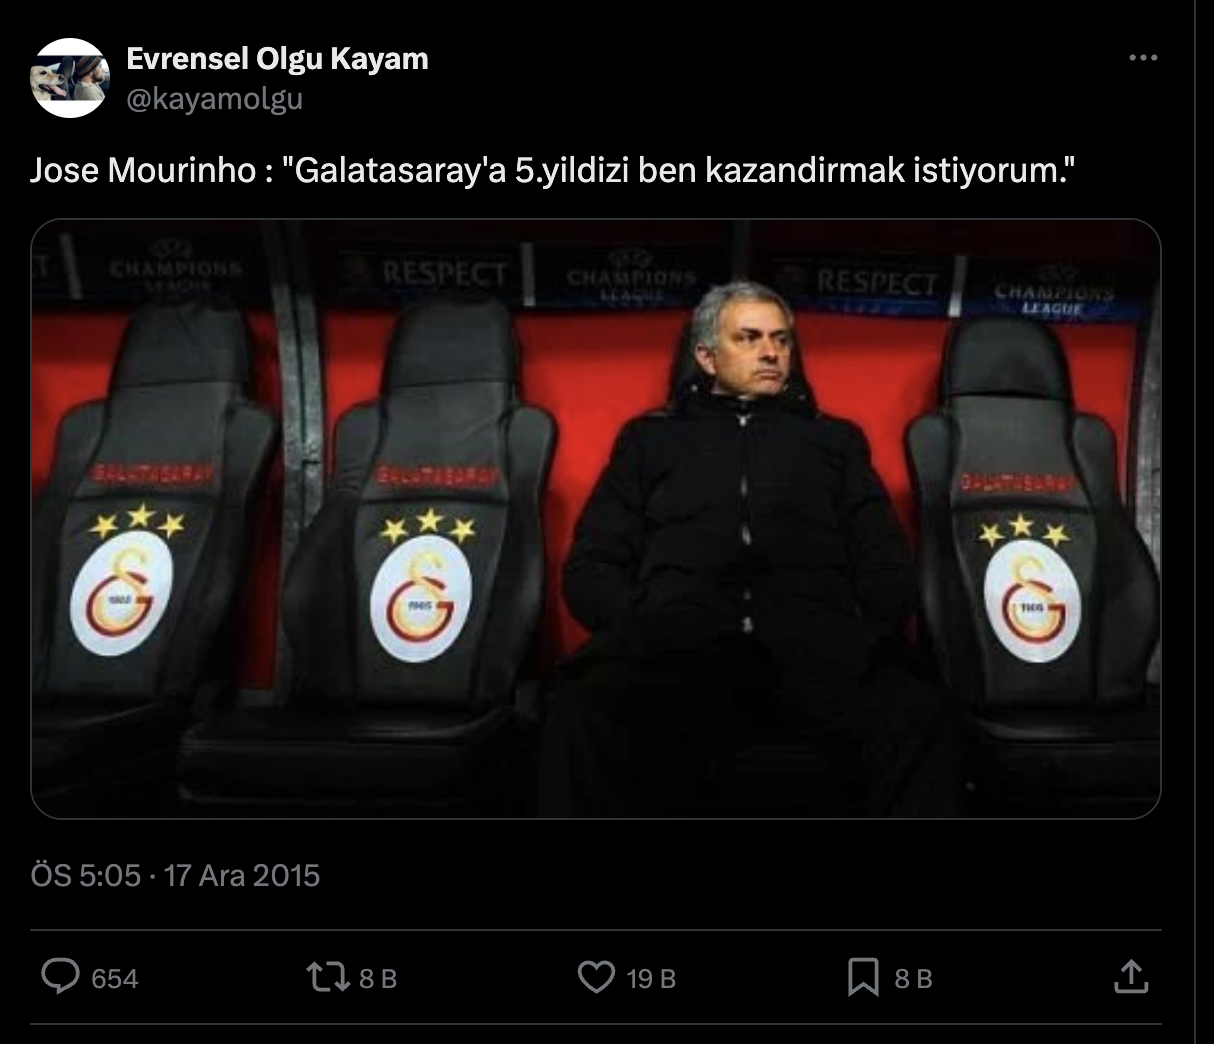Click the 17 Ara 2015 date
This screenshot has height=1044, width=1214.
tap(242, 876)
